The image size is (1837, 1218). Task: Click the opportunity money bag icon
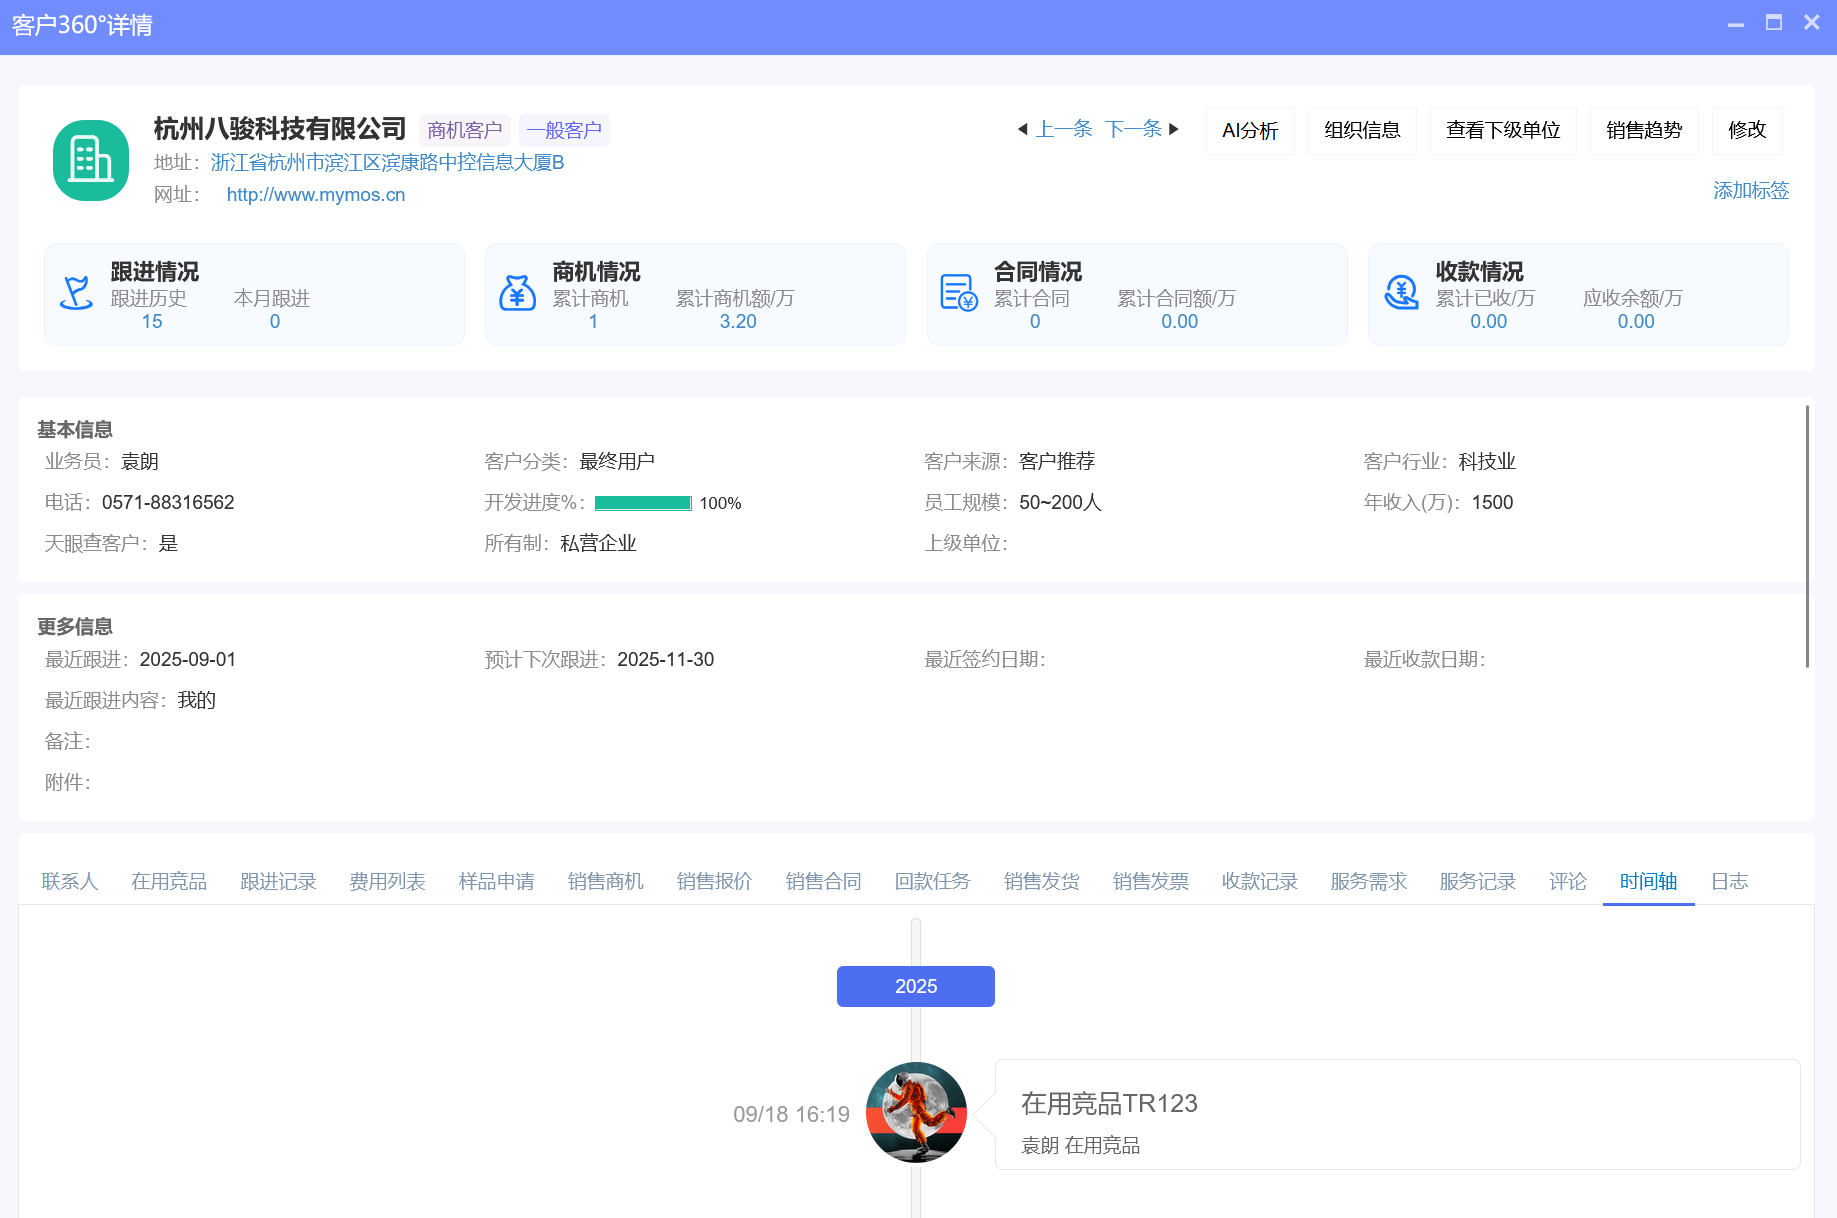click(517, 293)
